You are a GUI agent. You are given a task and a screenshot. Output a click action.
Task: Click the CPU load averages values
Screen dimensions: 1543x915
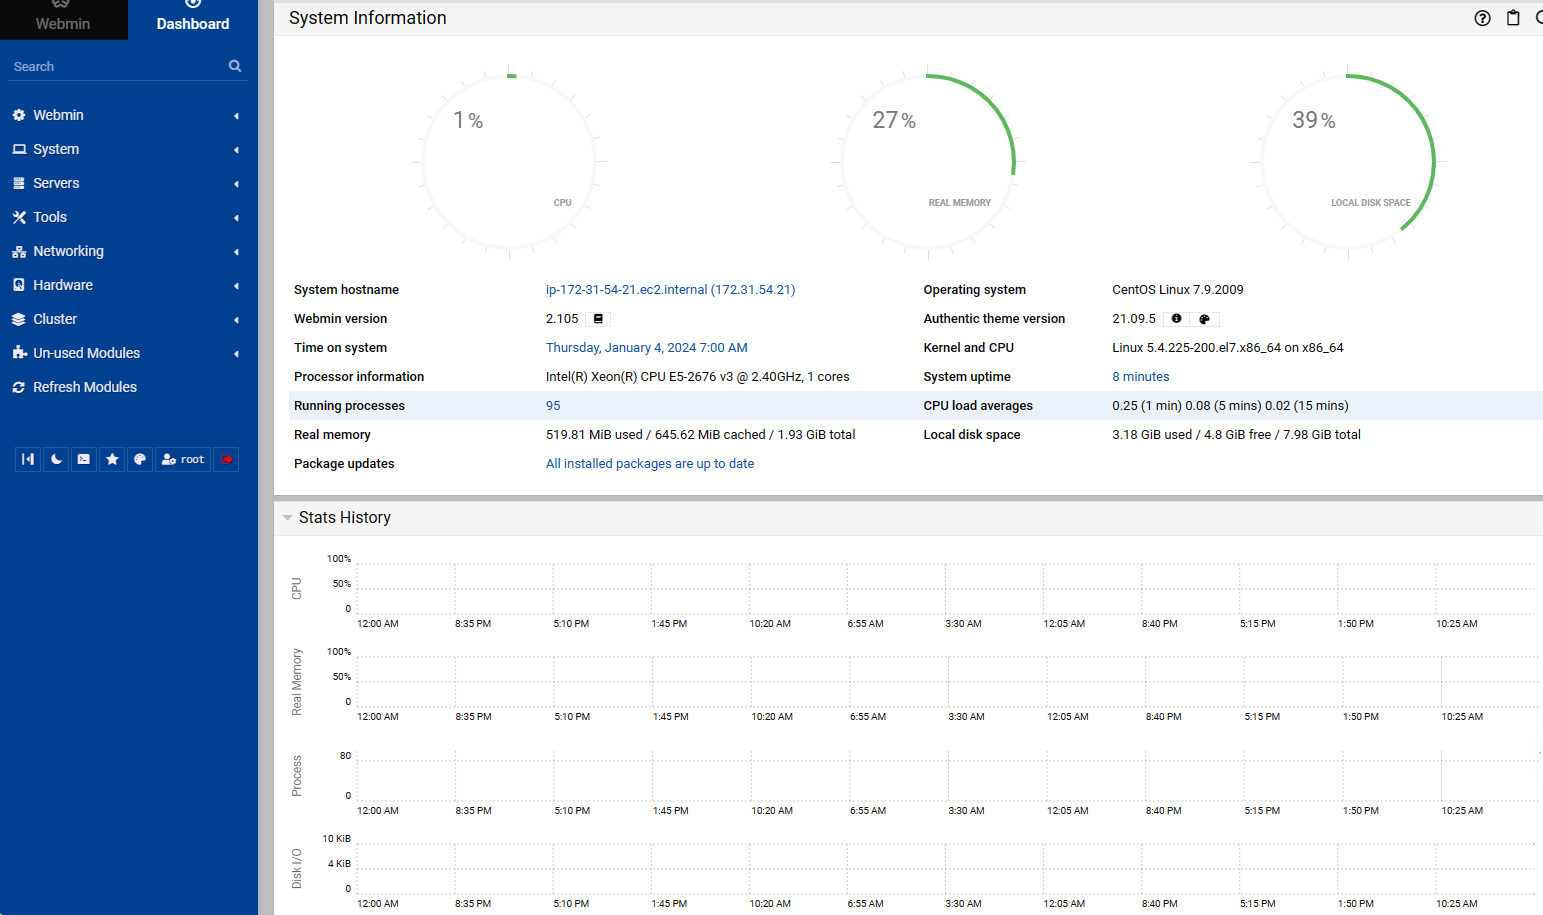click(x=1230, y=406)
